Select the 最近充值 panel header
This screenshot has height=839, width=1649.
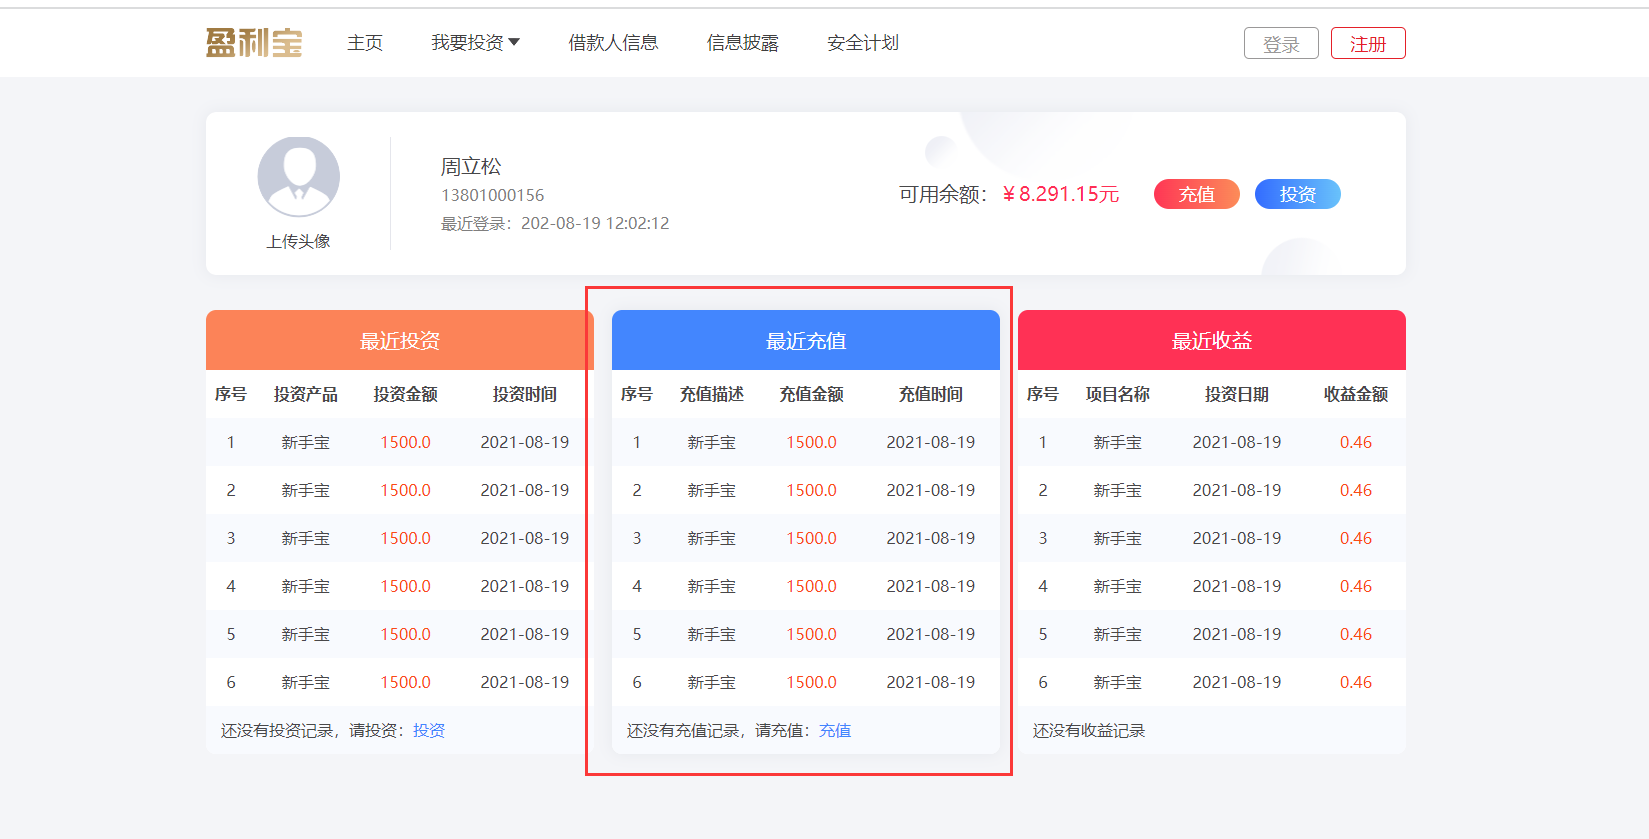(x=806, y=340)
